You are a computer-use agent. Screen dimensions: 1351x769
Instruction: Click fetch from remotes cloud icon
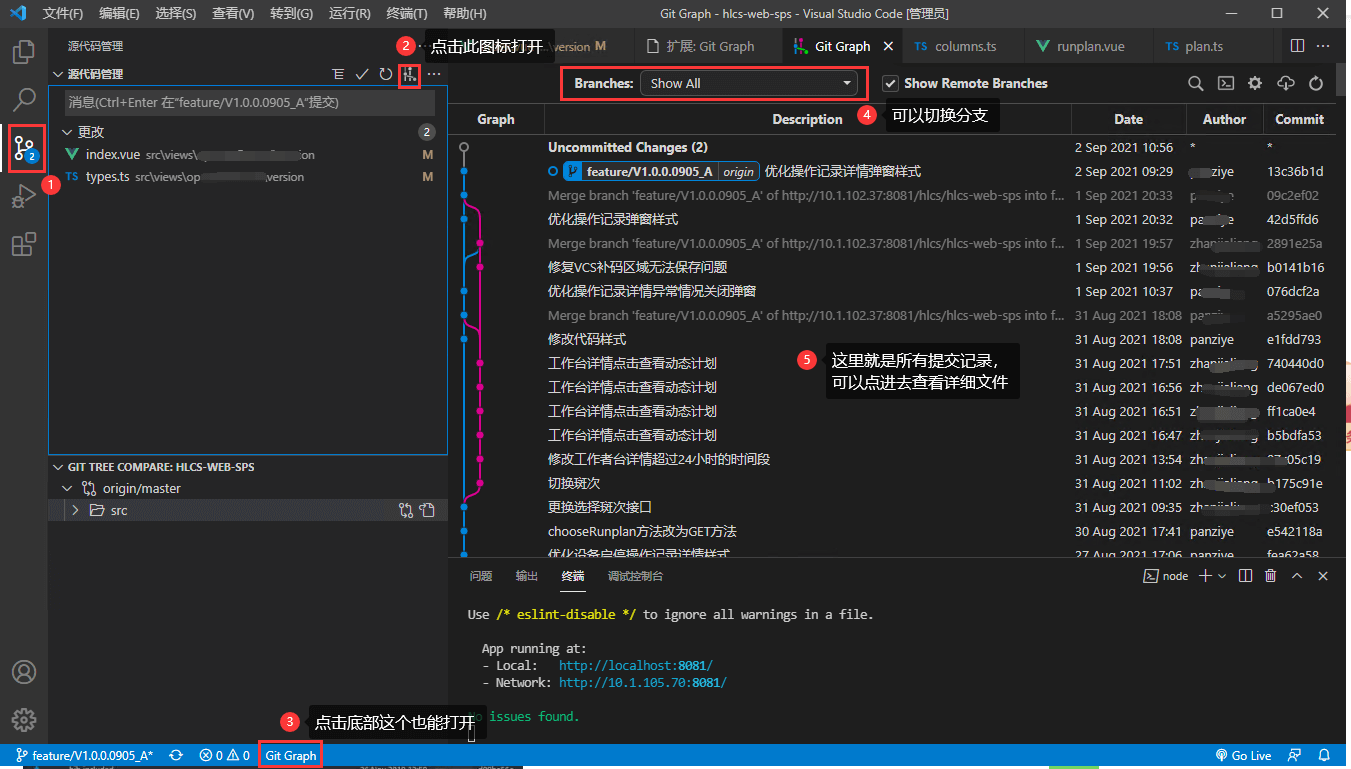(1286, 84)
